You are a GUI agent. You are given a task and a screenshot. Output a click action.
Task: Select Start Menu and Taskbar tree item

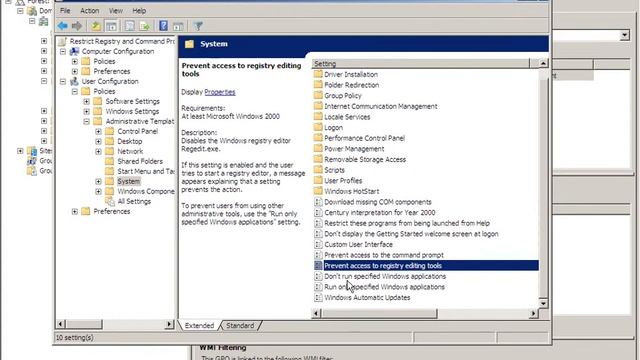point(146,171)
